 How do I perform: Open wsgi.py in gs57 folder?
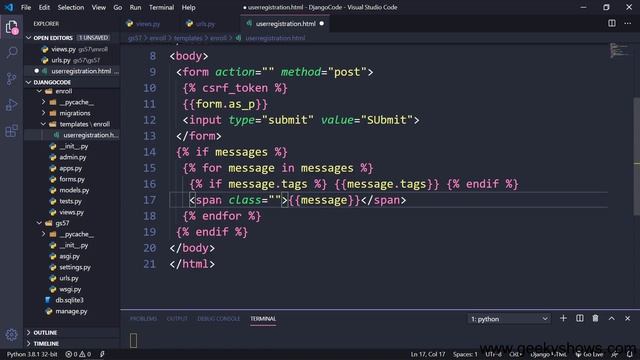pos(72,289)
